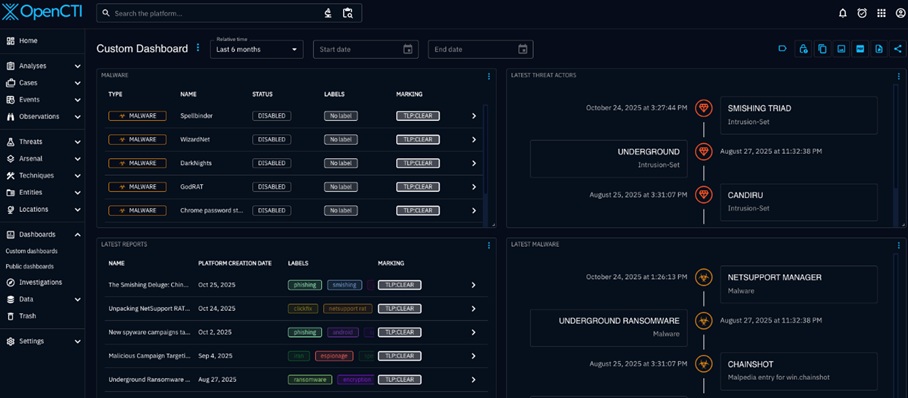Click the ransomware label tag
Viewport: 908px width, 398px height.
coord(310,380)
